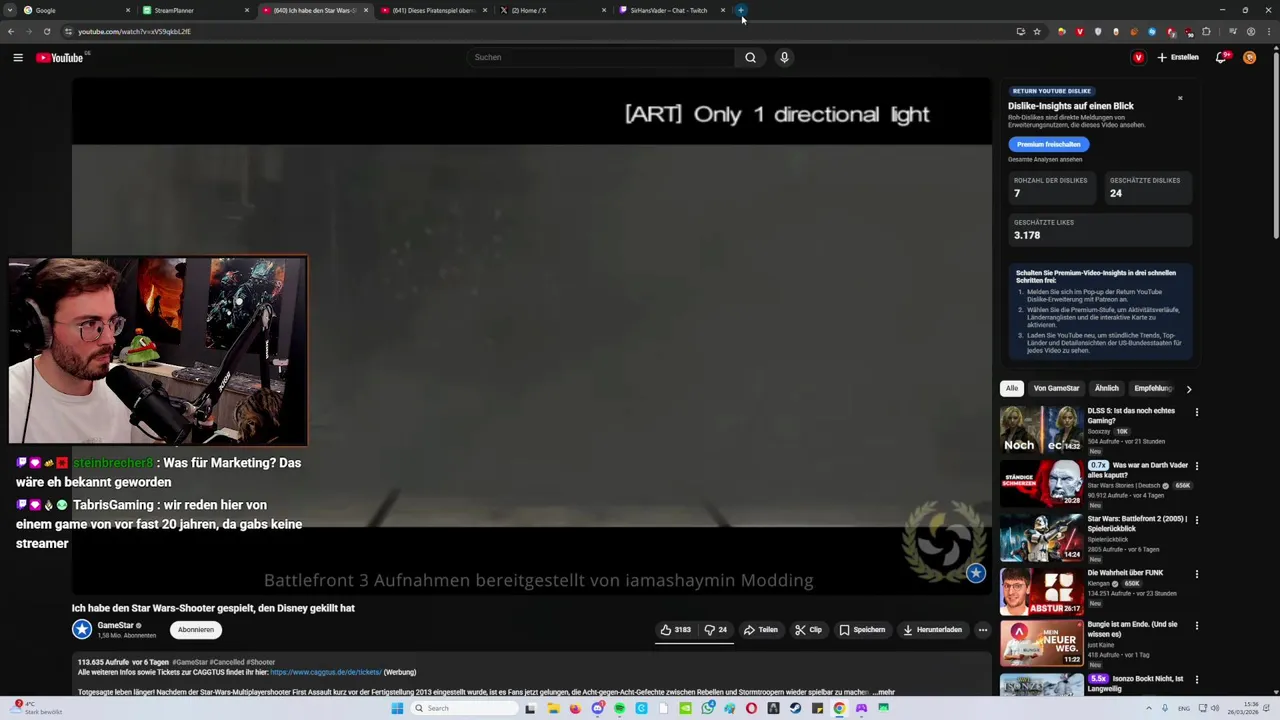Screen dimensions: 1280x720
Task: Click Premium freischalten button
Action: (x=1048, y=144)
